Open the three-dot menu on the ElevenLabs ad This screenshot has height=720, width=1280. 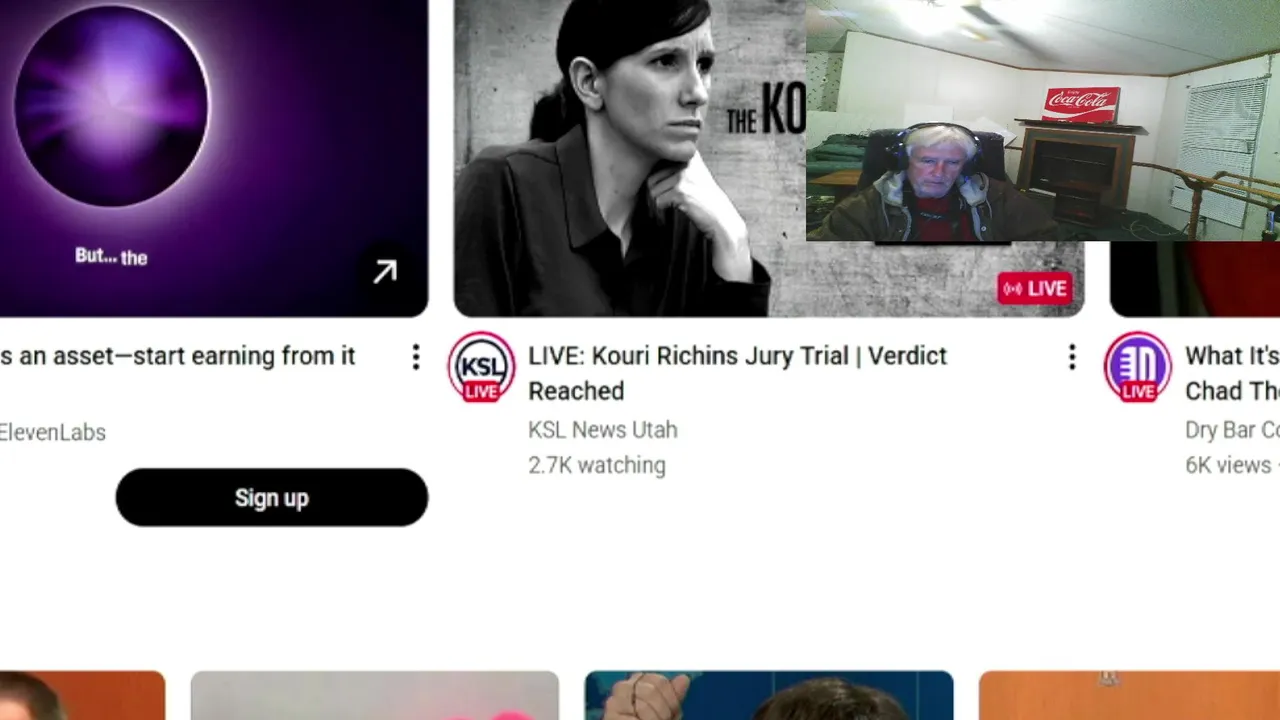coord(416,357)
